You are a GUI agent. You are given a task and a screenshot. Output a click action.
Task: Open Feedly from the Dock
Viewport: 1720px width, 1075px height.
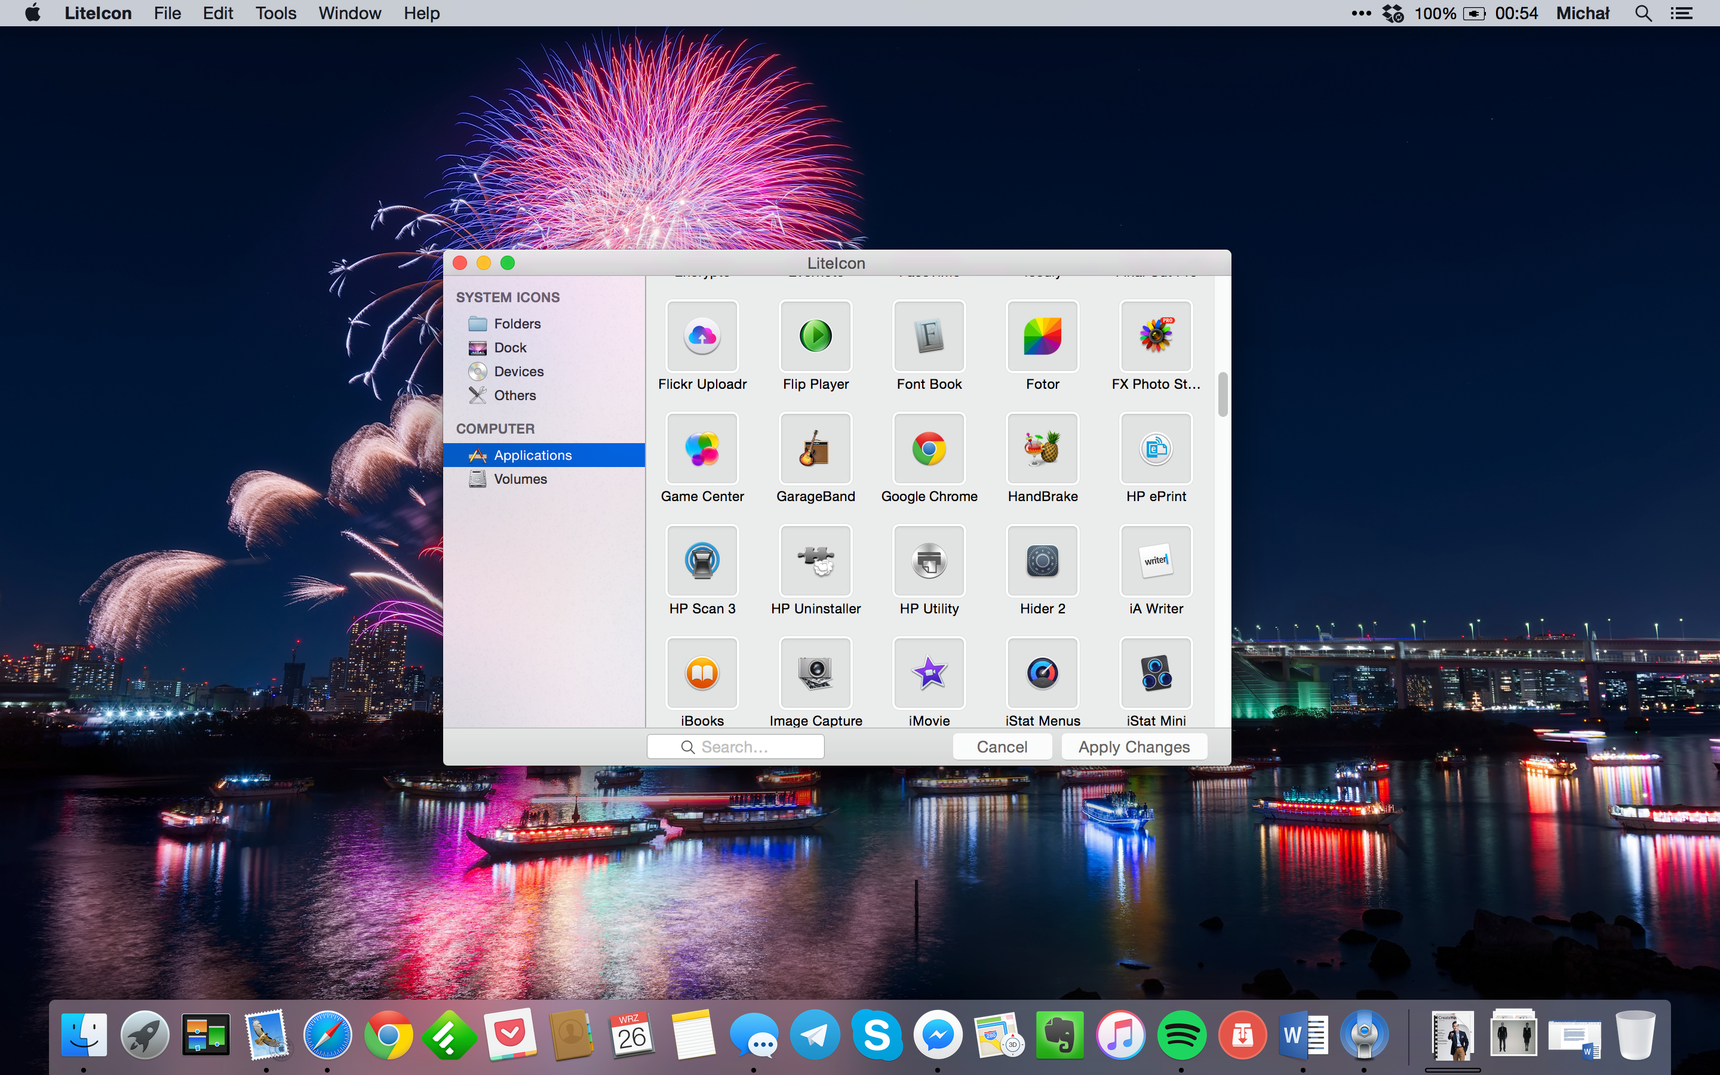coord(449,1036)
